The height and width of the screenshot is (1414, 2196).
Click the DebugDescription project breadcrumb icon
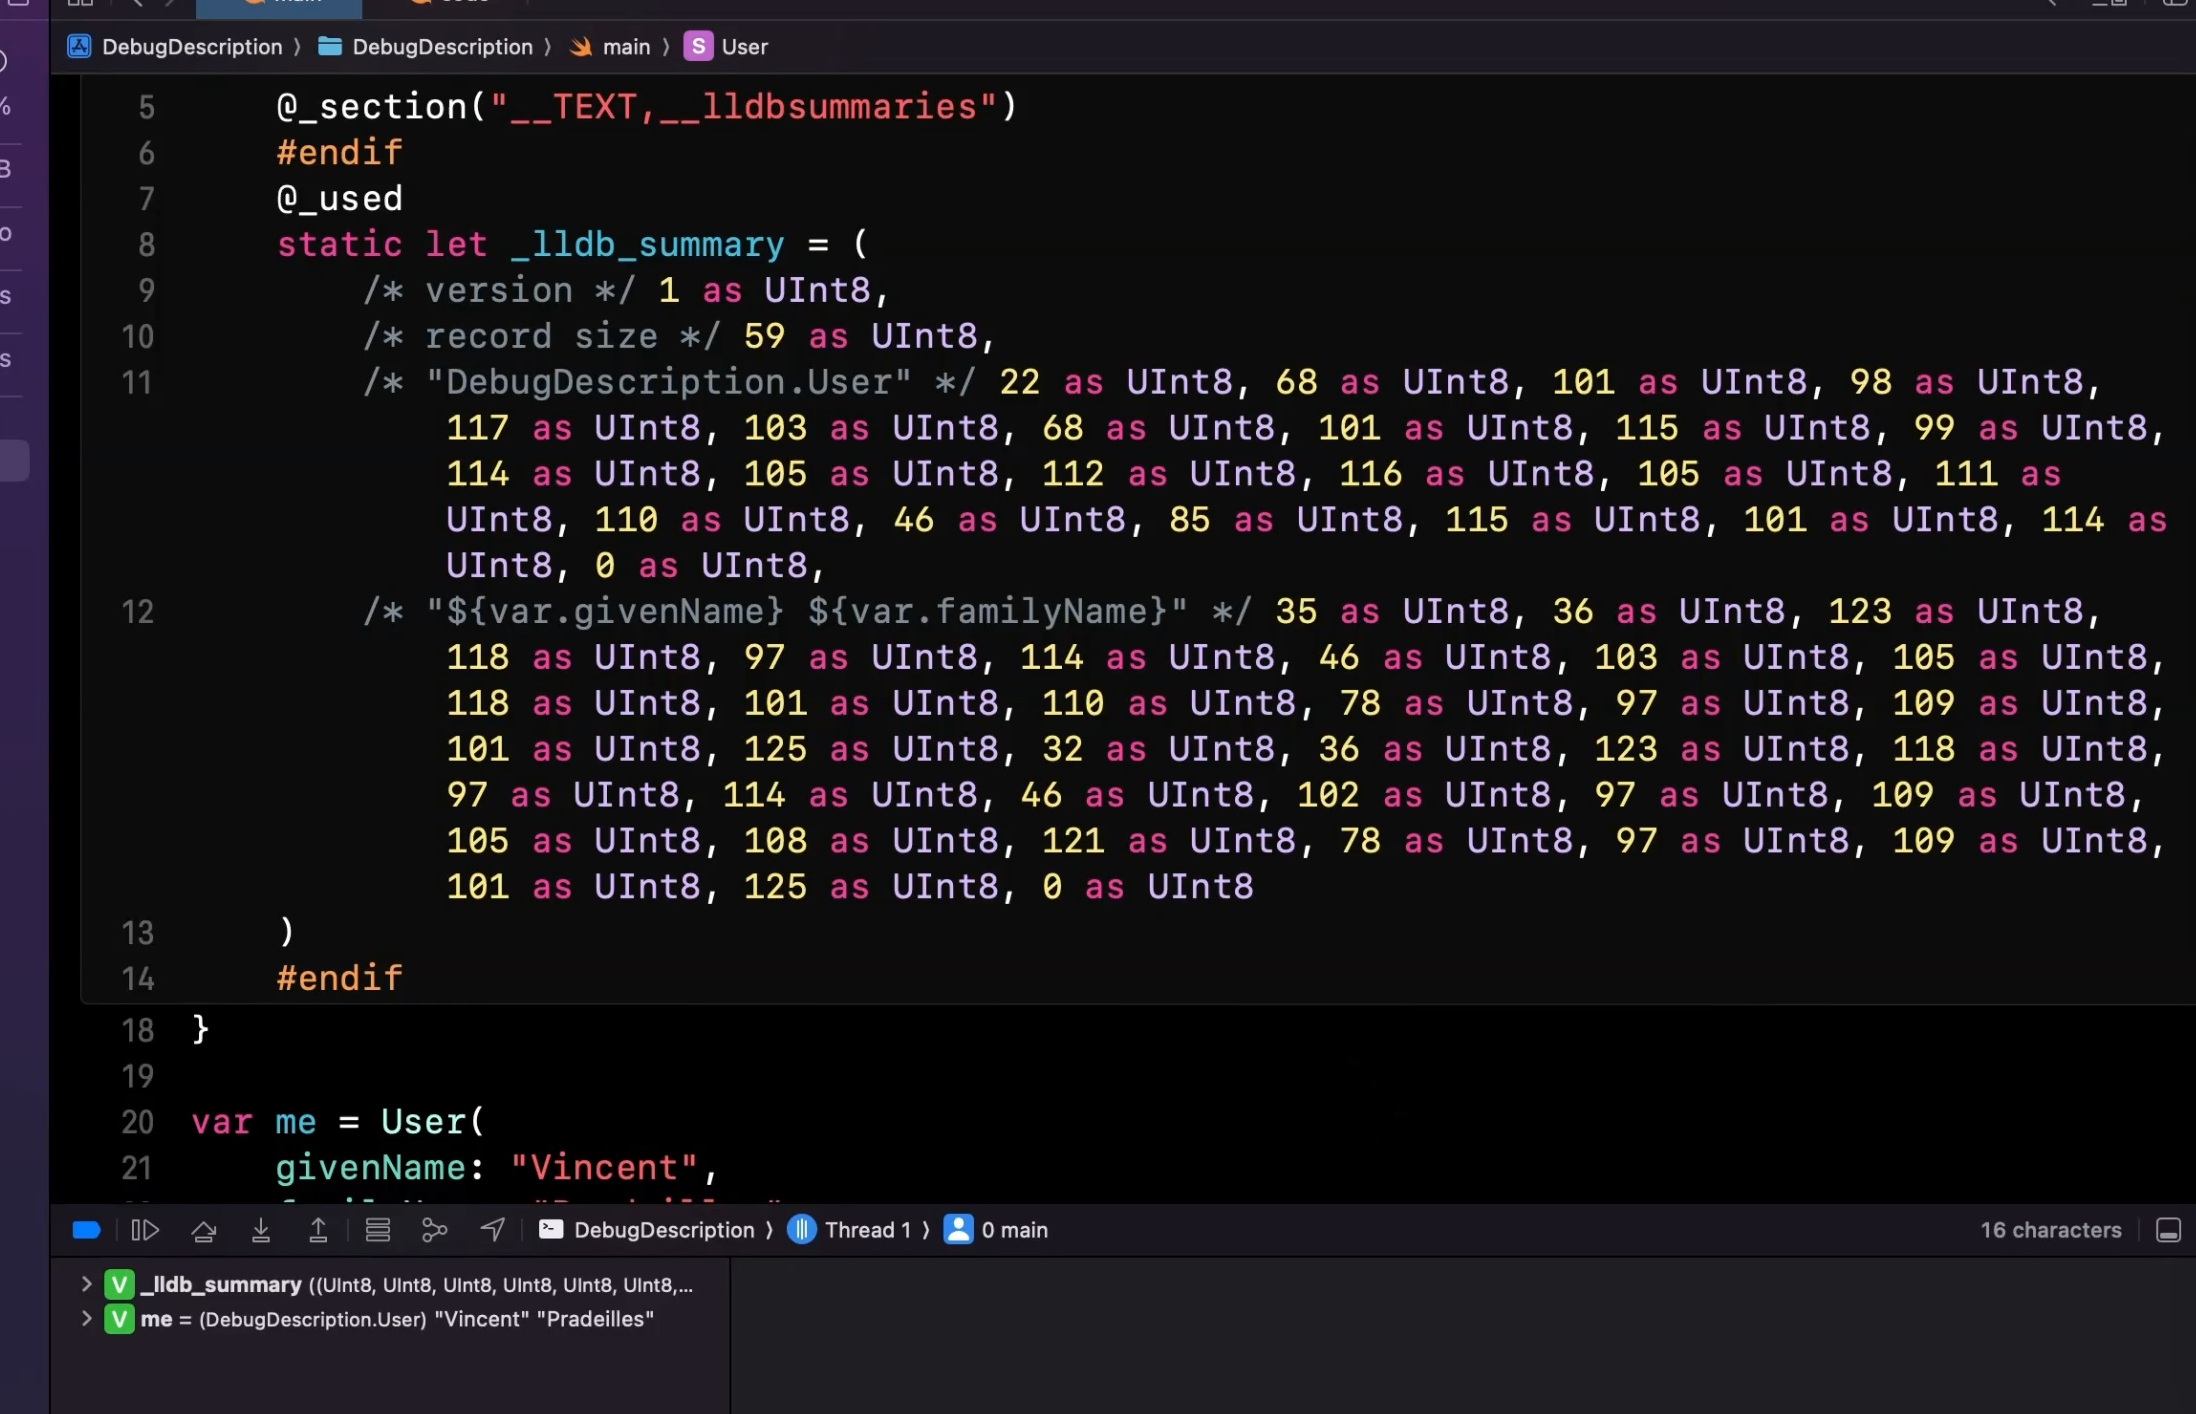click(x=79, y=47)
